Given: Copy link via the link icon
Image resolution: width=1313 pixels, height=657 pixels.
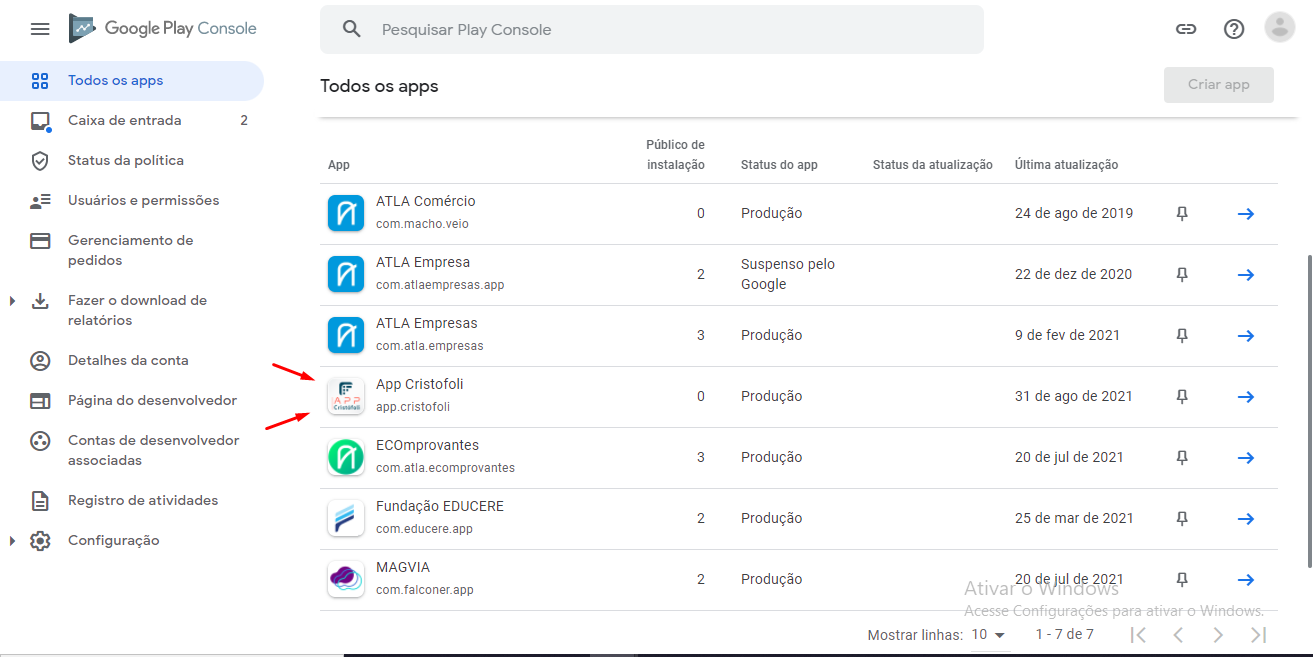Looking at the screenshot, I should tap(1186, 29).
